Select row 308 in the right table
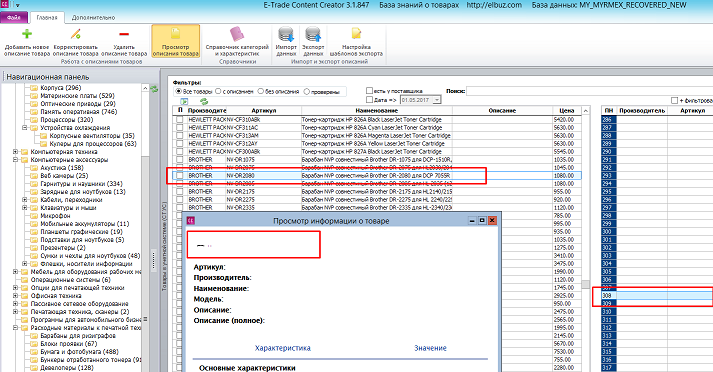 657,296
